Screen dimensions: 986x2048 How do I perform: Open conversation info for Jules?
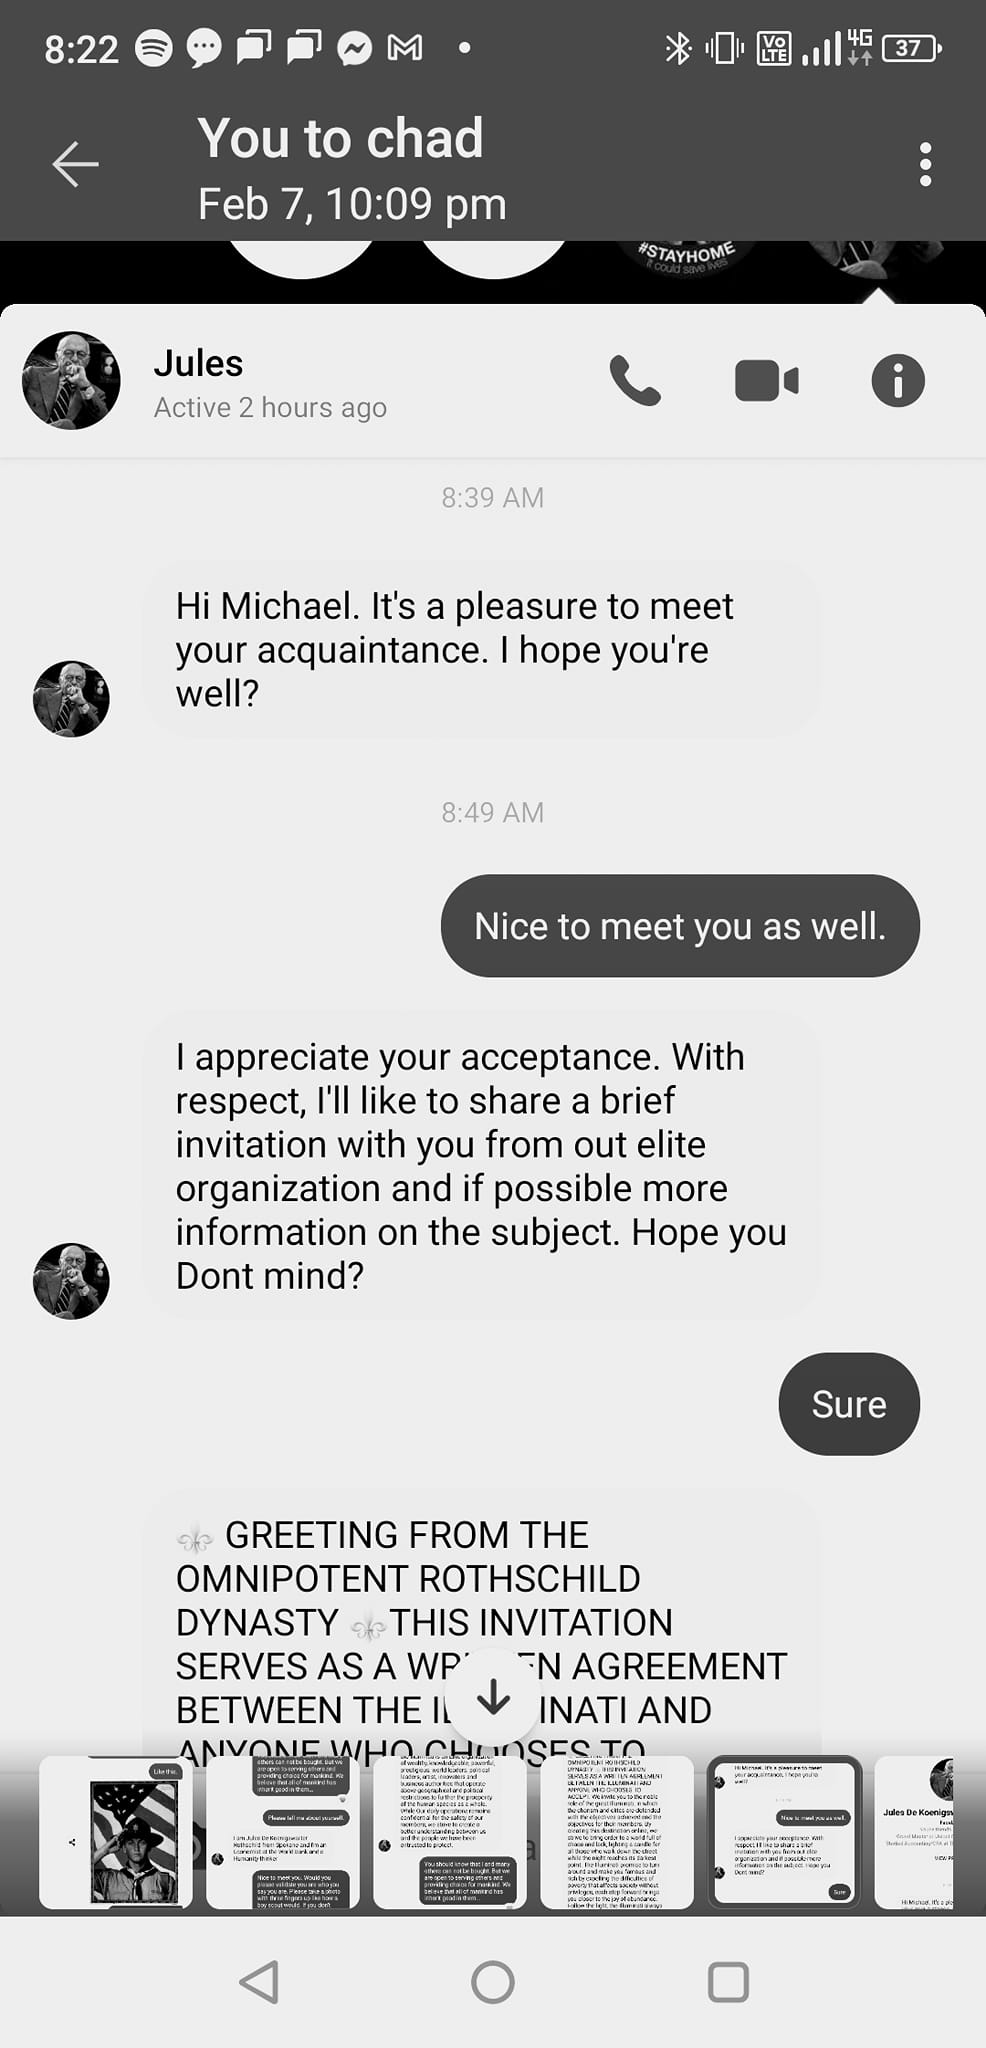pos(897,381)
